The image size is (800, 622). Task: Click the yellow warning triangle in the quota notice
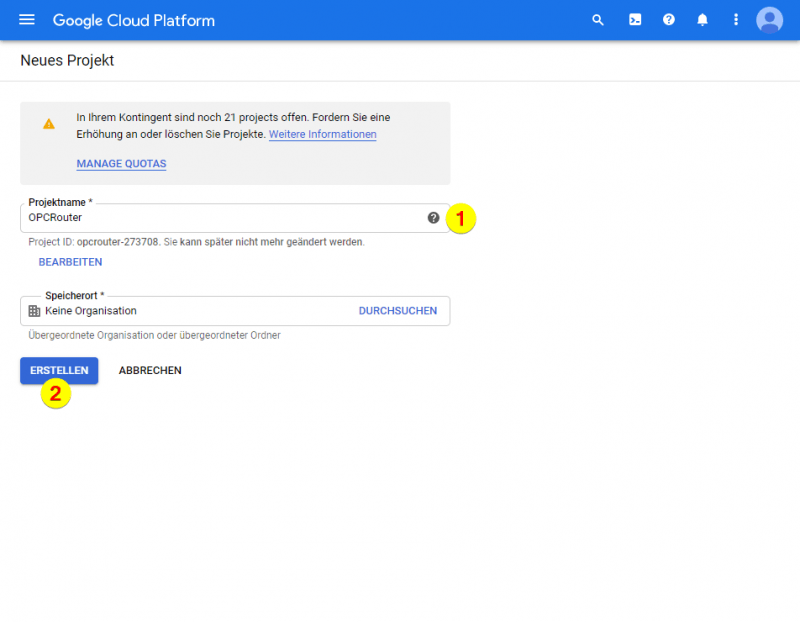[x=48, y=123]
